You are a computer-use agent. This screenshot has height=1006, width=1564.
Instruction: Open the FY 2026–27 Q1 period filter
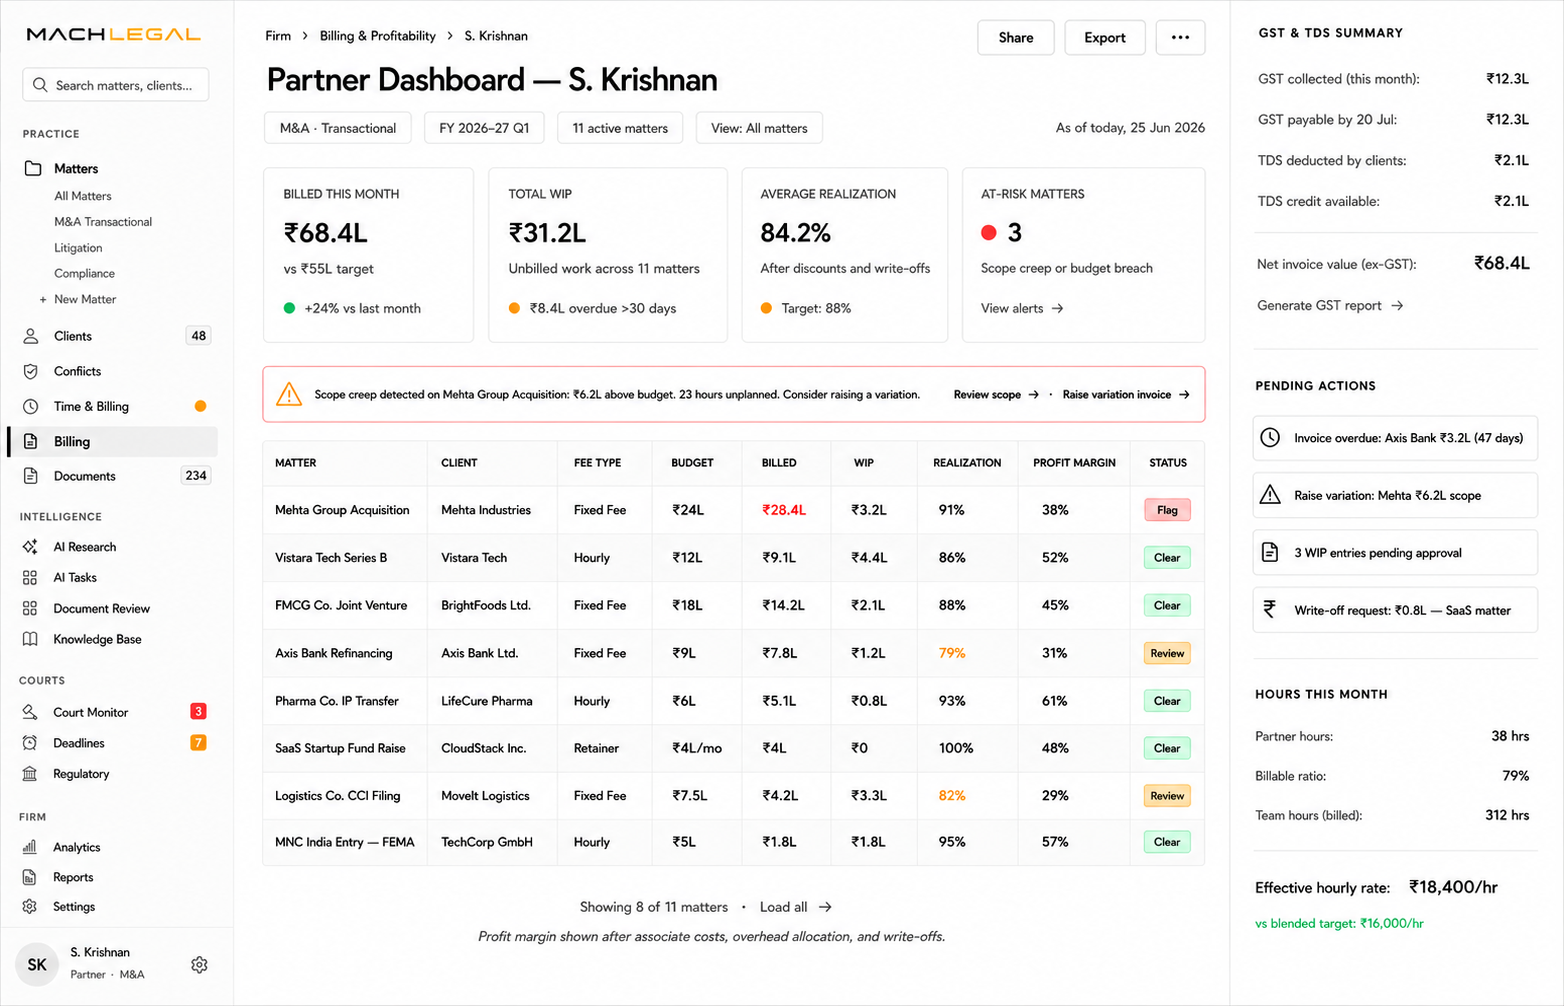click(x=484, y=128)
